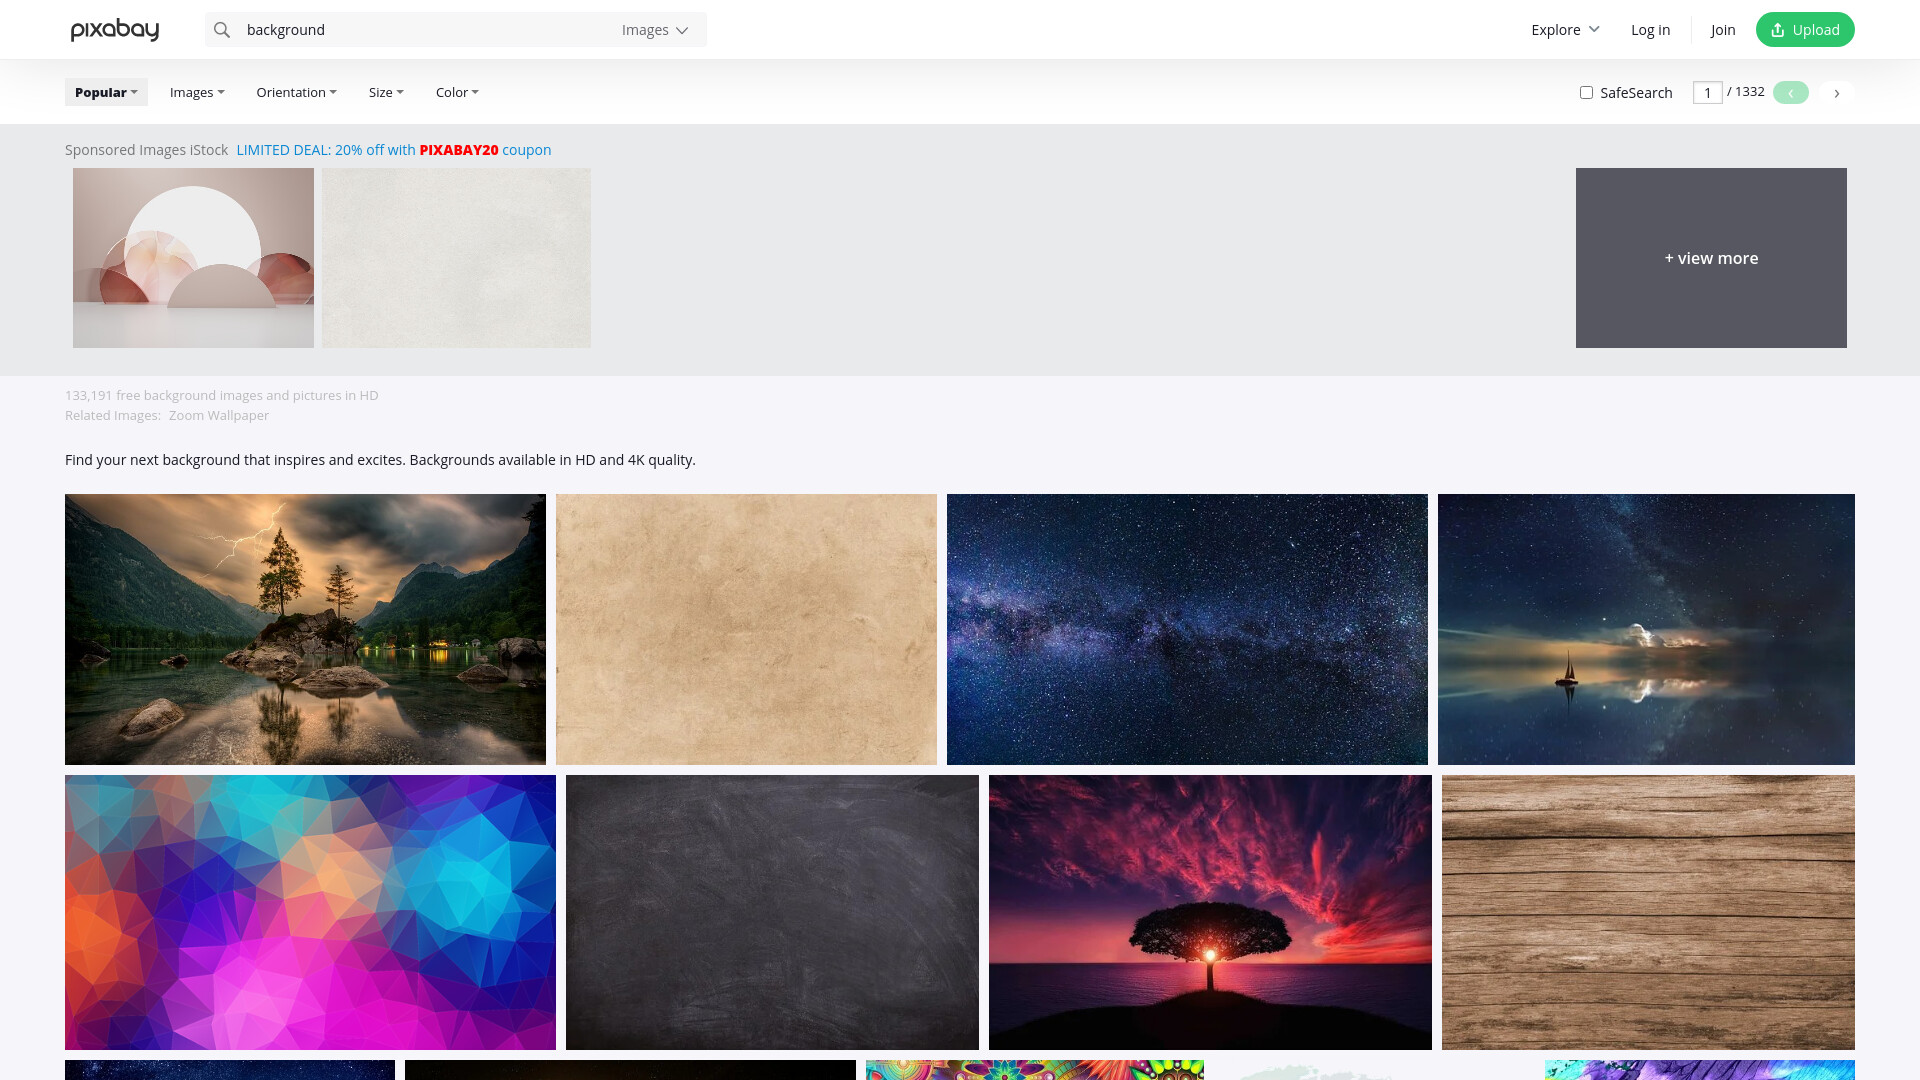This screenshot has height=1080, width=1920.
Task: Click 'Sponsored Images iStock' label
Action: coord(146,150)
